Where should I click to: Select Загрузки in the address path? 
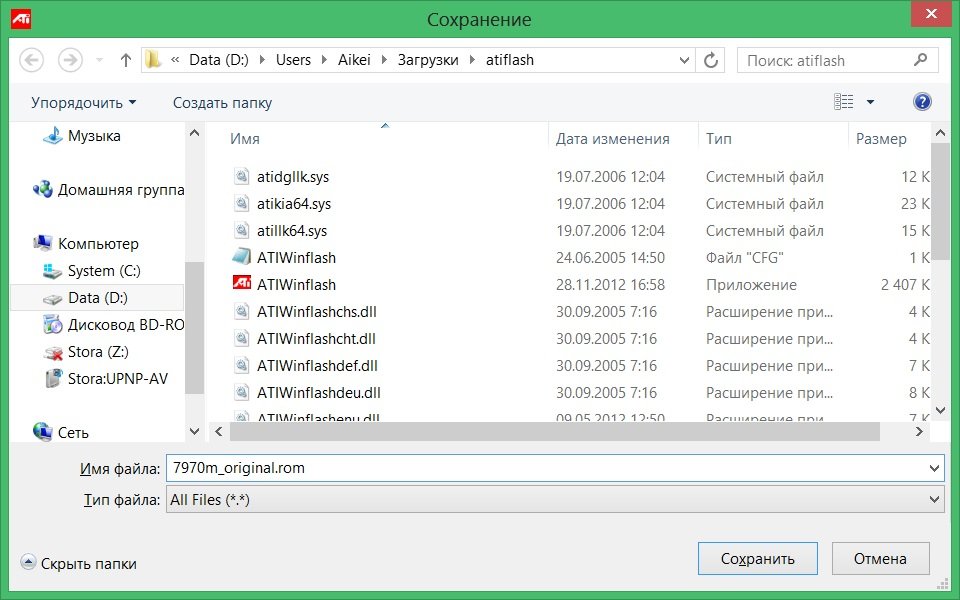click(428, 60)
